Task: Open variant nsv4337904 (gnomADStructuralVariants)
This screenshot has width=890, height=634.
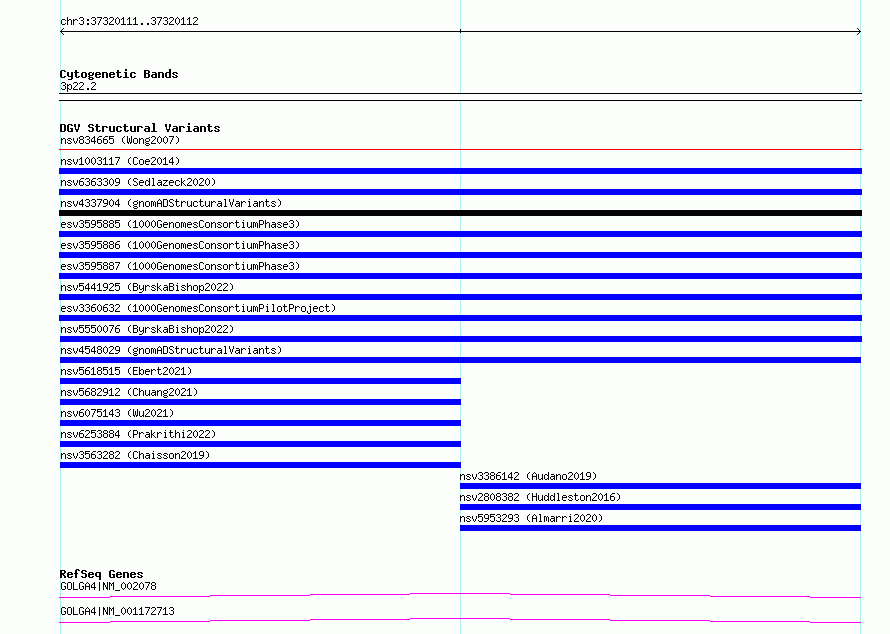Action: pos(171,203)
